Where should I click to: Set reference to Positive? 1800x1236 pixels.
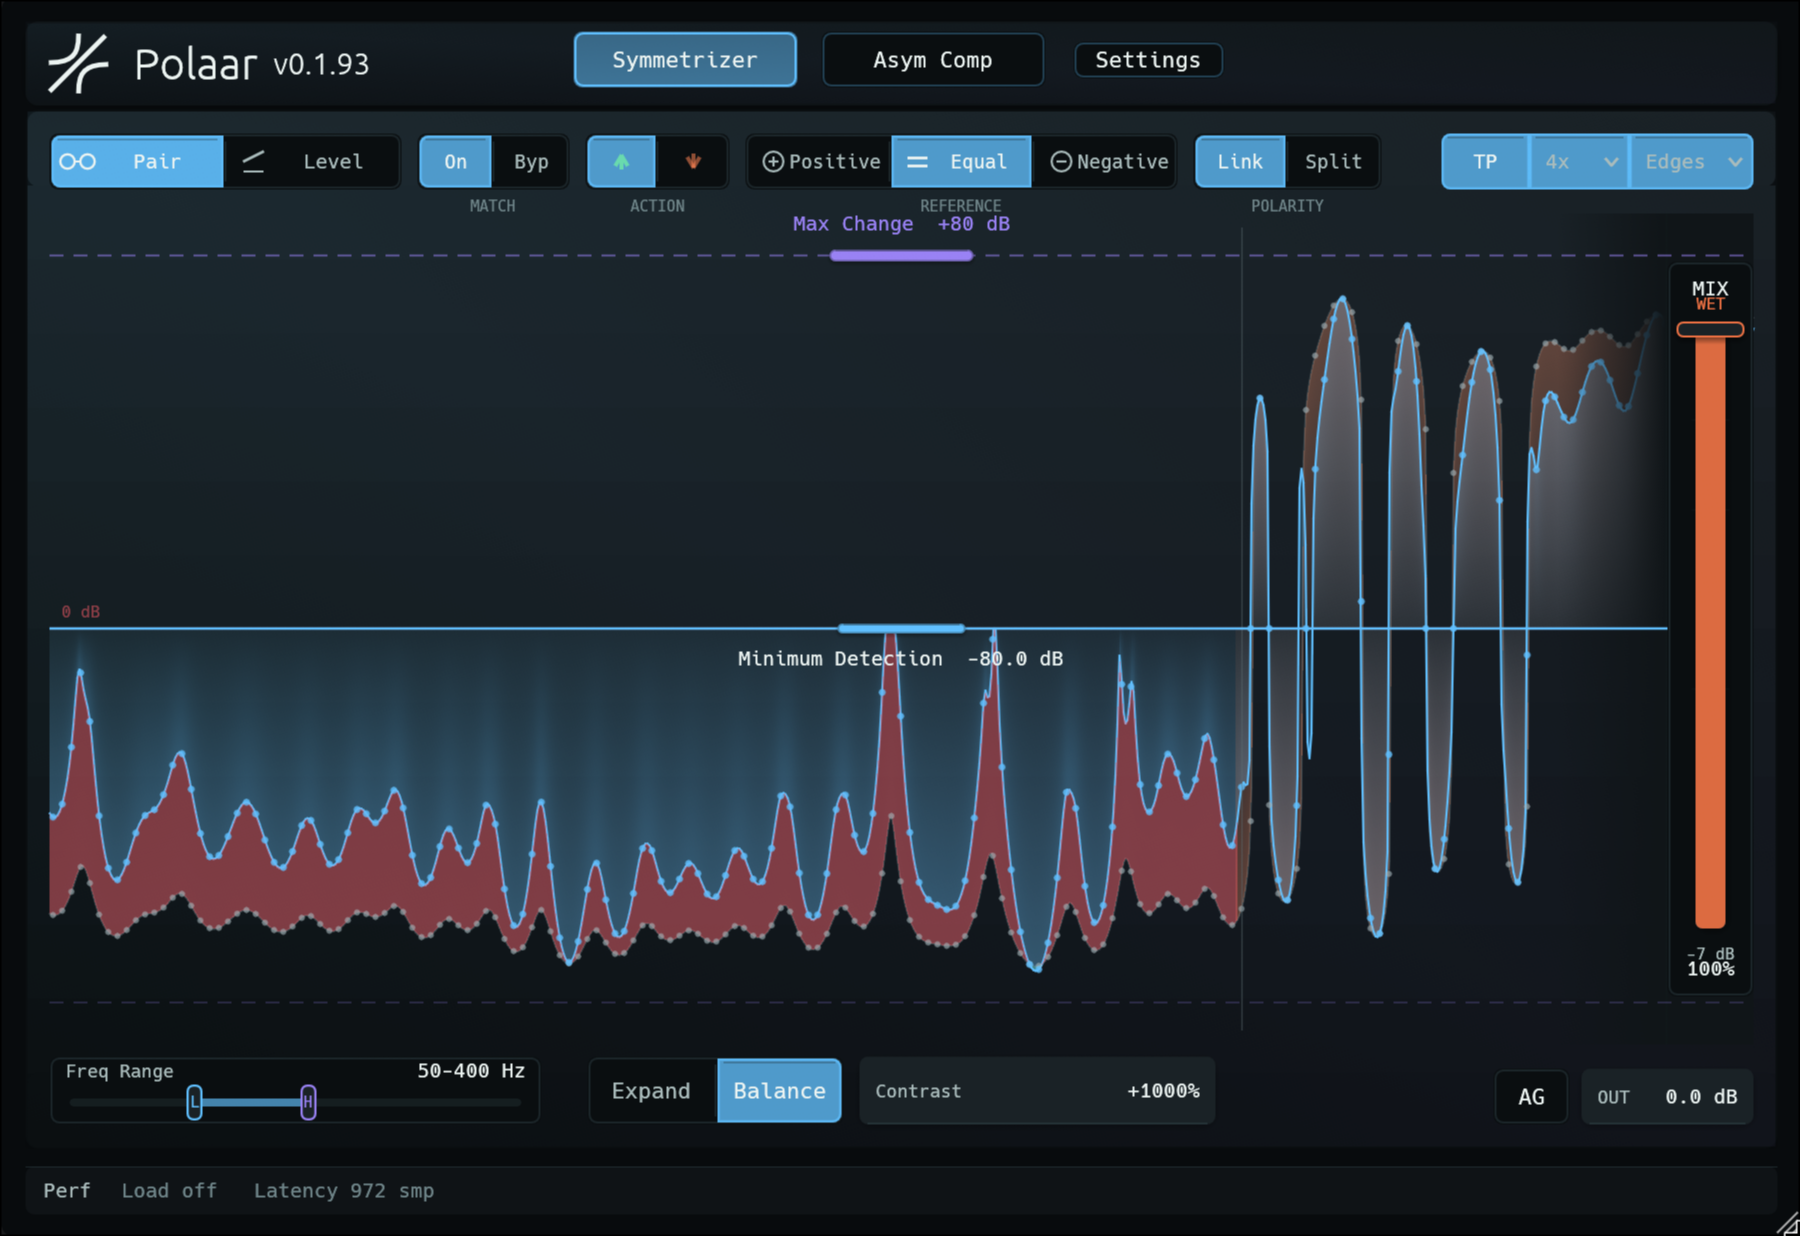point(820,162)
